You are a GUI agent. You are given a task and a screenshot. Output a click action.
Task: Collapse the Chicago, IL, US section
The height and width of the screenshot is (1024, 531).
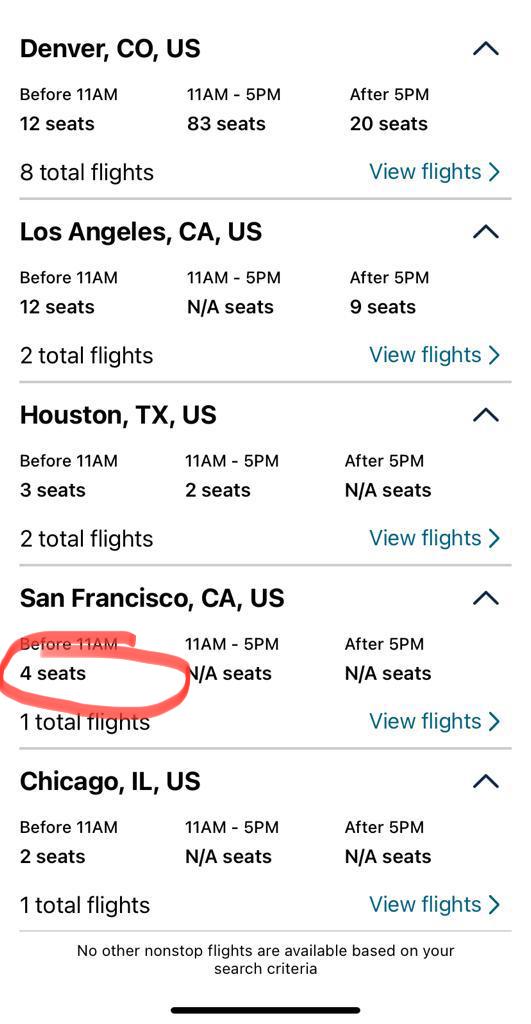(x=485, y=781)
